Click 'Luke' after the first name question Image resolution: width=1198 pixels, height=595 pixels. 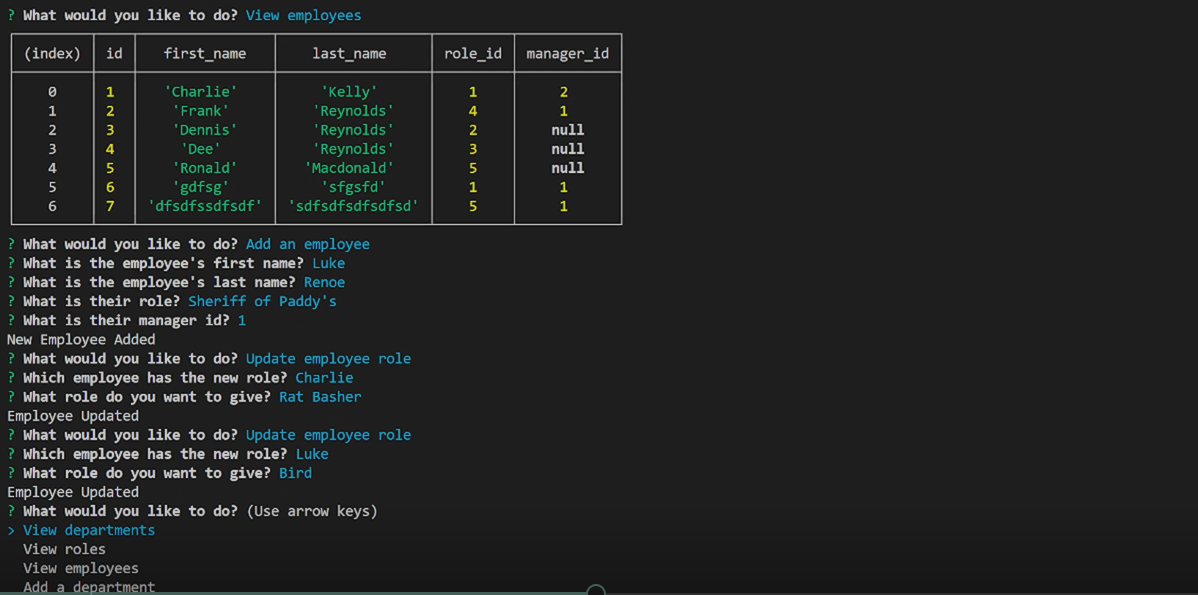click(329, 264)
